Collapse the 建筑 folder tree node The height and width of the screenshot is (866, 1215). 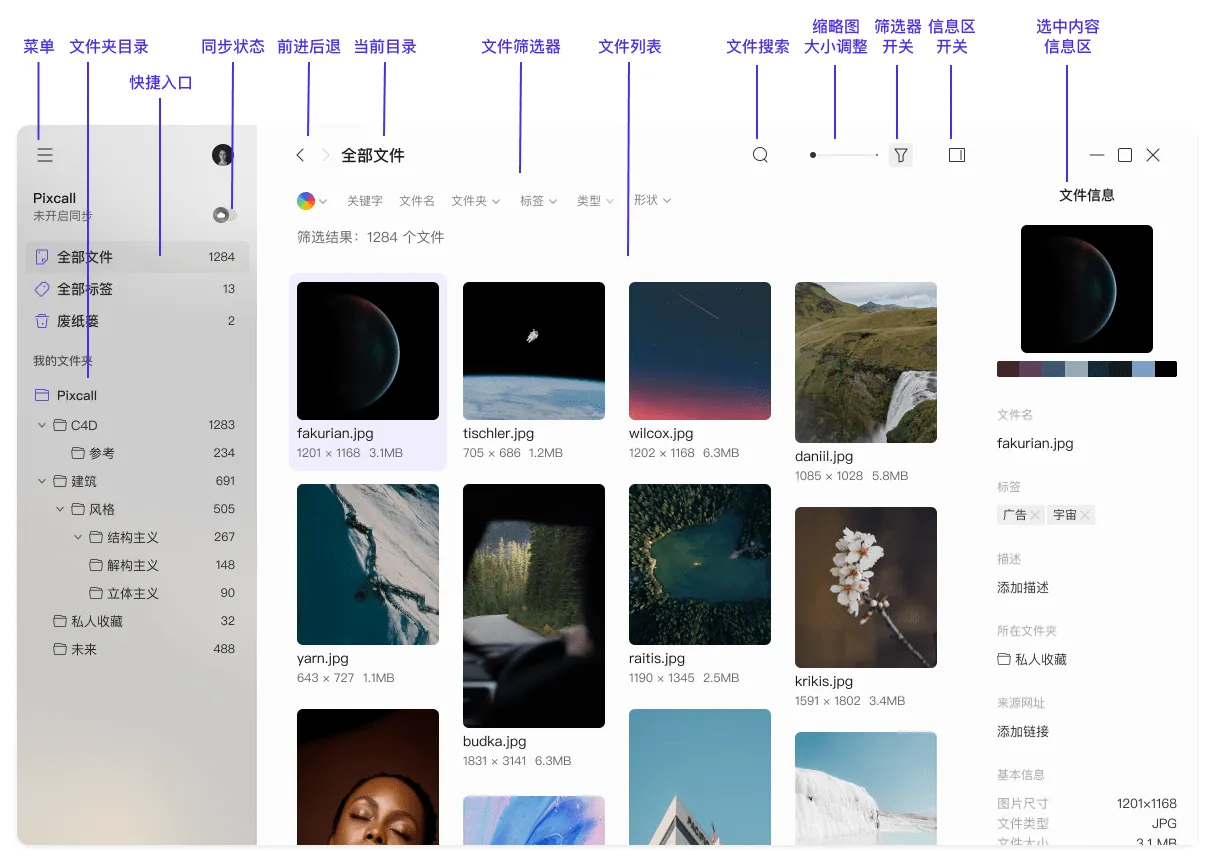tap(42, 481)
